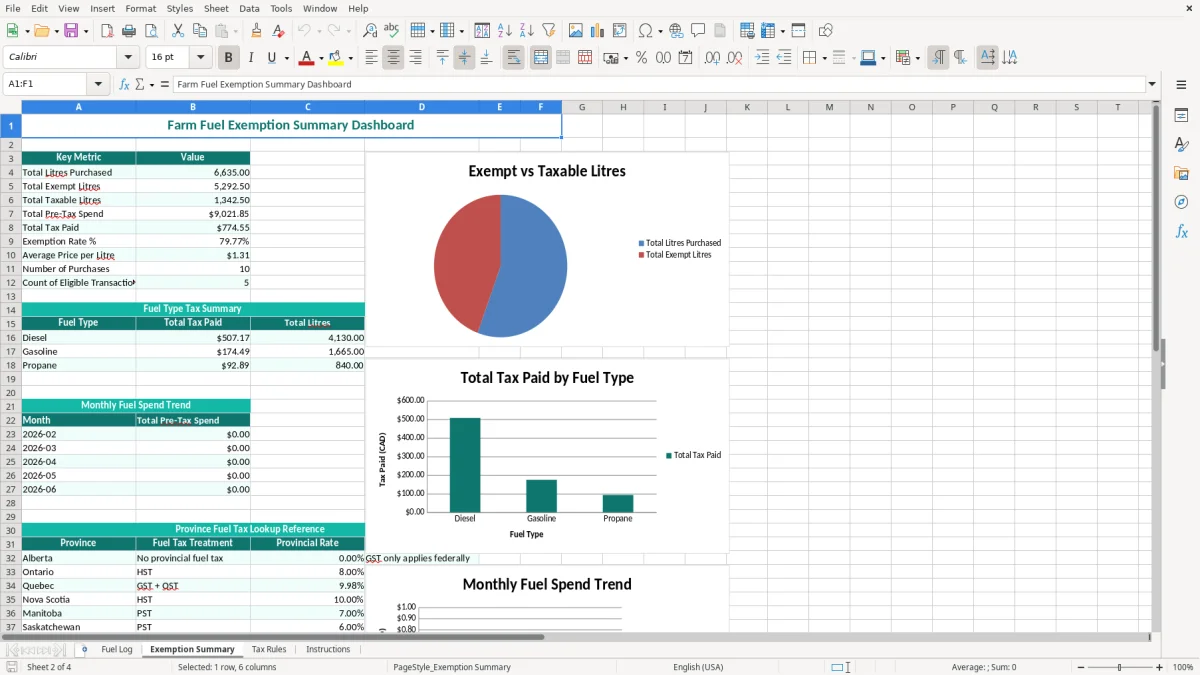Activate Clone Formatting paintbrush
The image size is (1200, 675).
pos(257,31)
